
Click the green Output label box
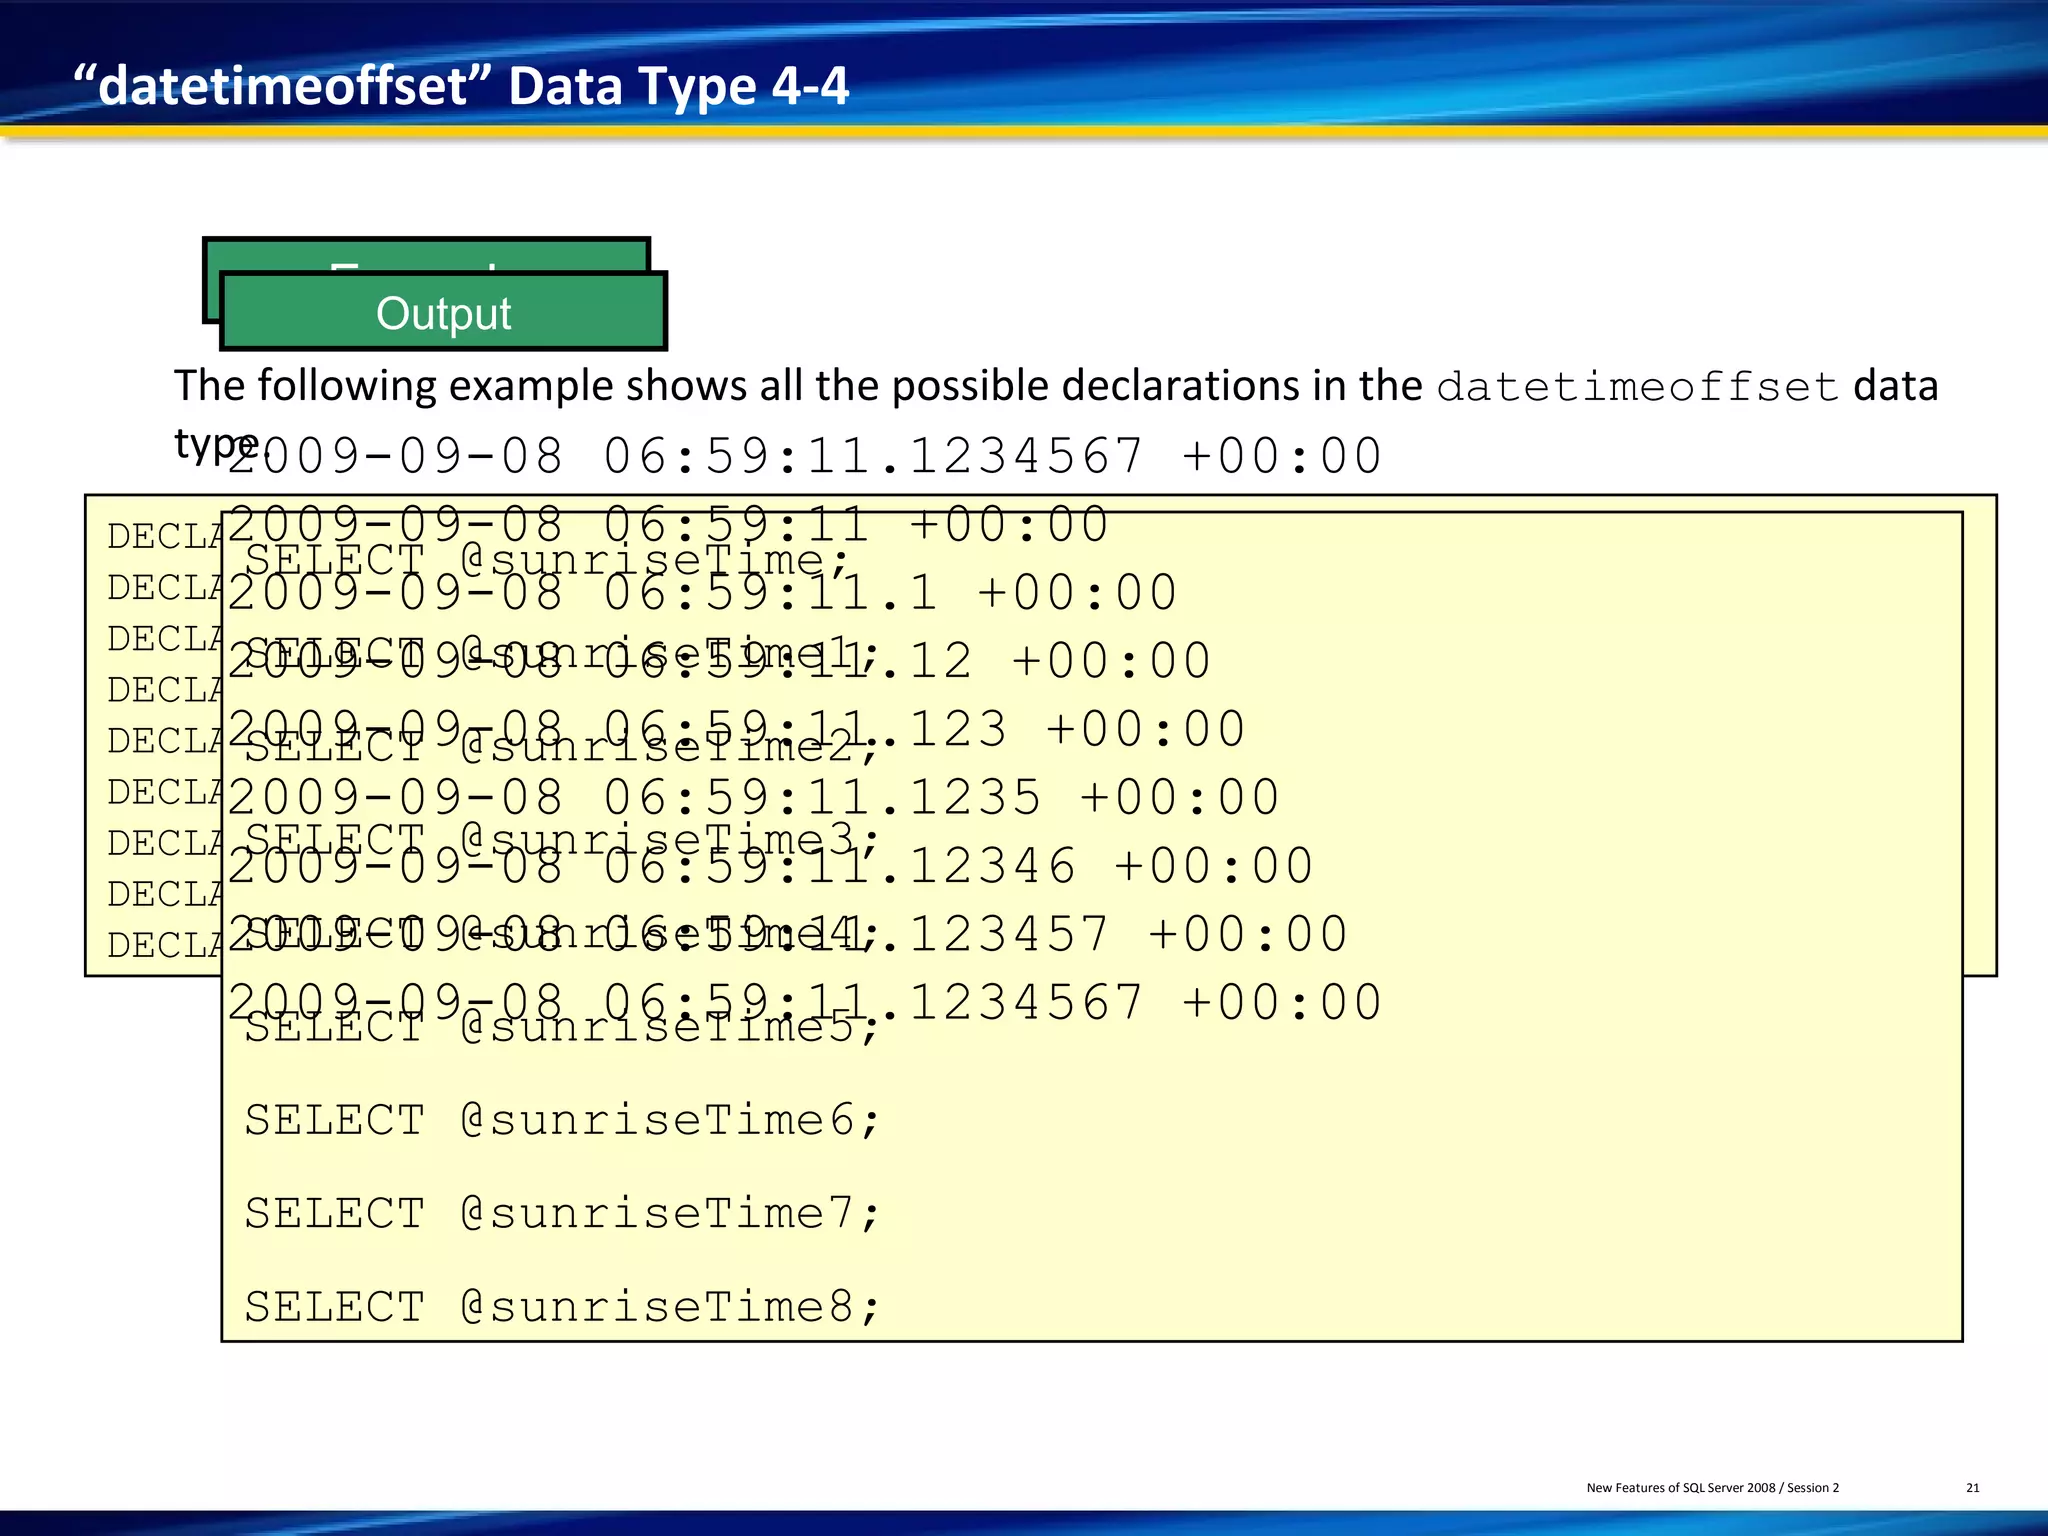[443, 312]
